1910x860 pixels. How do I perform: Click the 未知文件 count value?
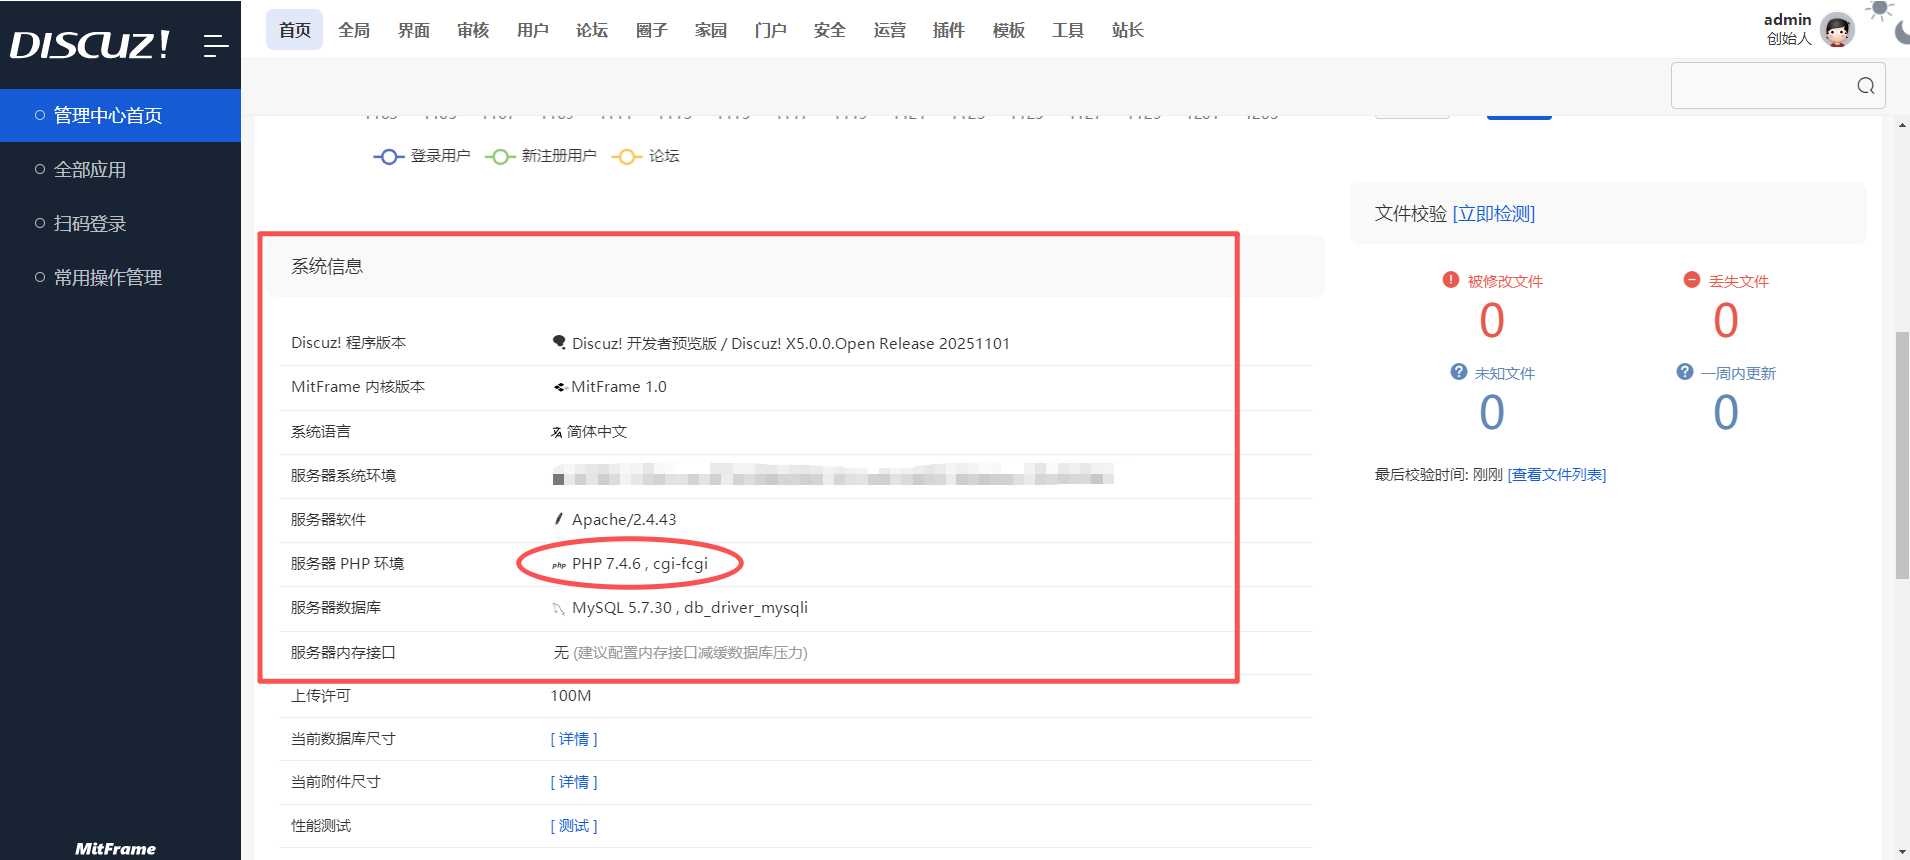pos(1492,412)
